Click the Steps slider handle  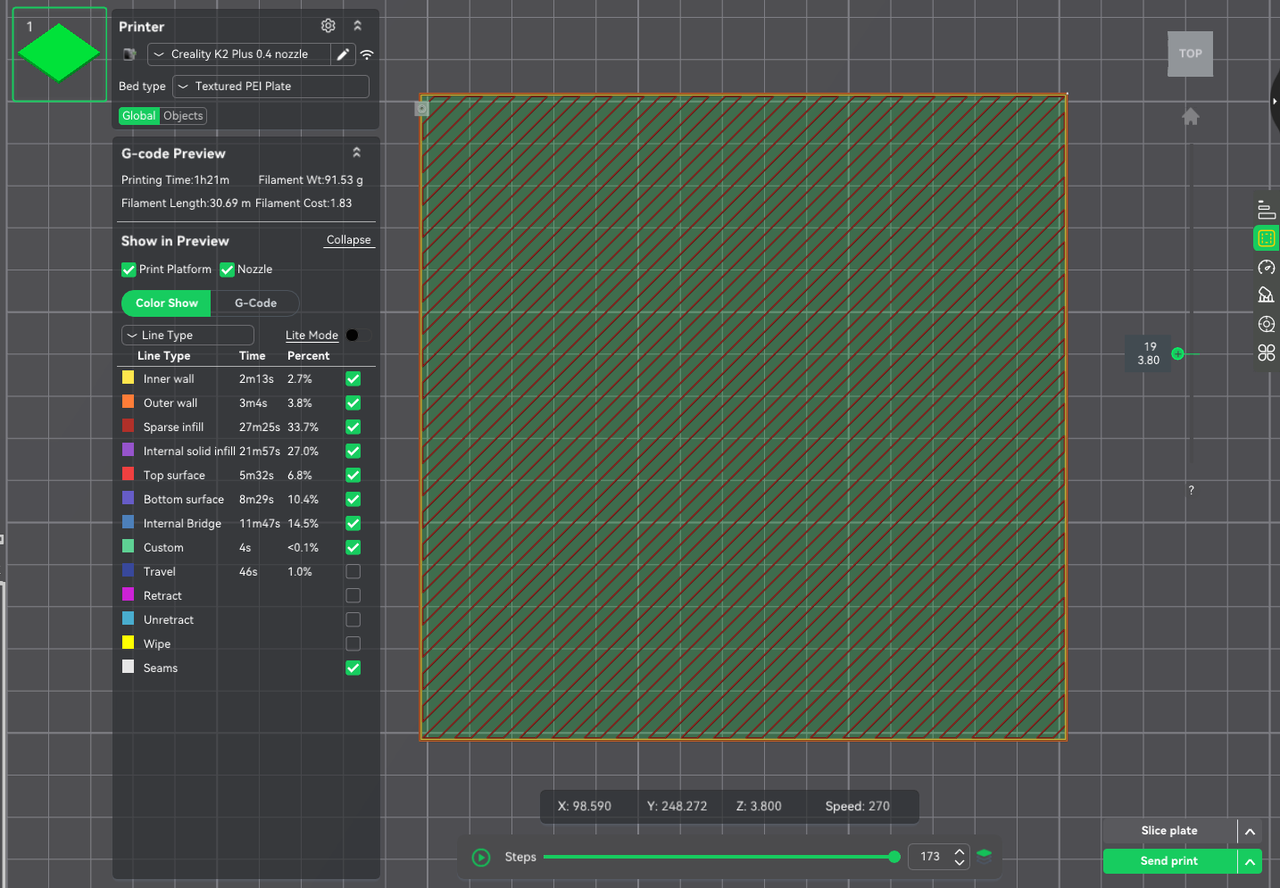click(894, 857)
